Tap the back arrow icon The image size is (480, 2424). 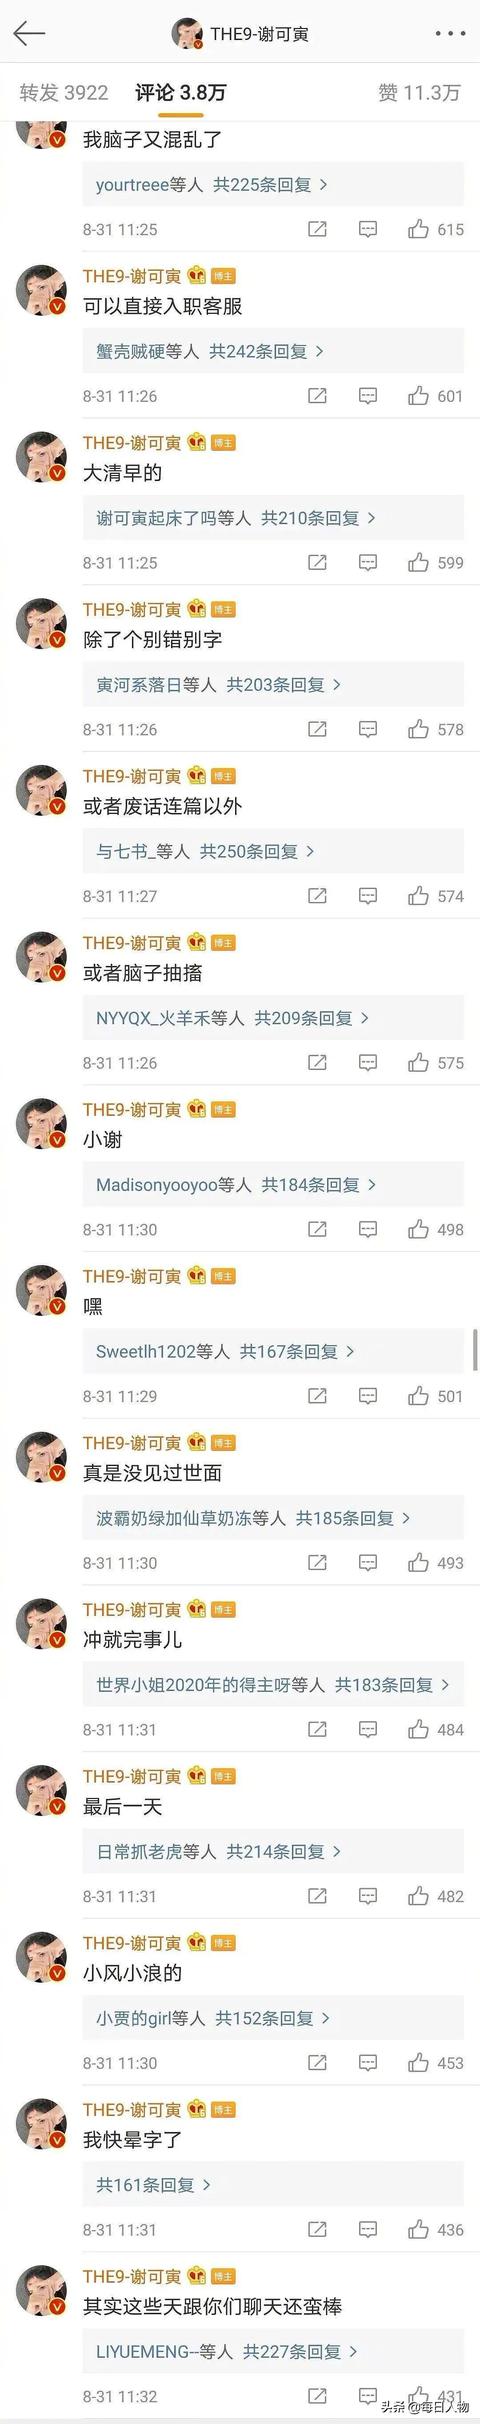tap(29, 33)
